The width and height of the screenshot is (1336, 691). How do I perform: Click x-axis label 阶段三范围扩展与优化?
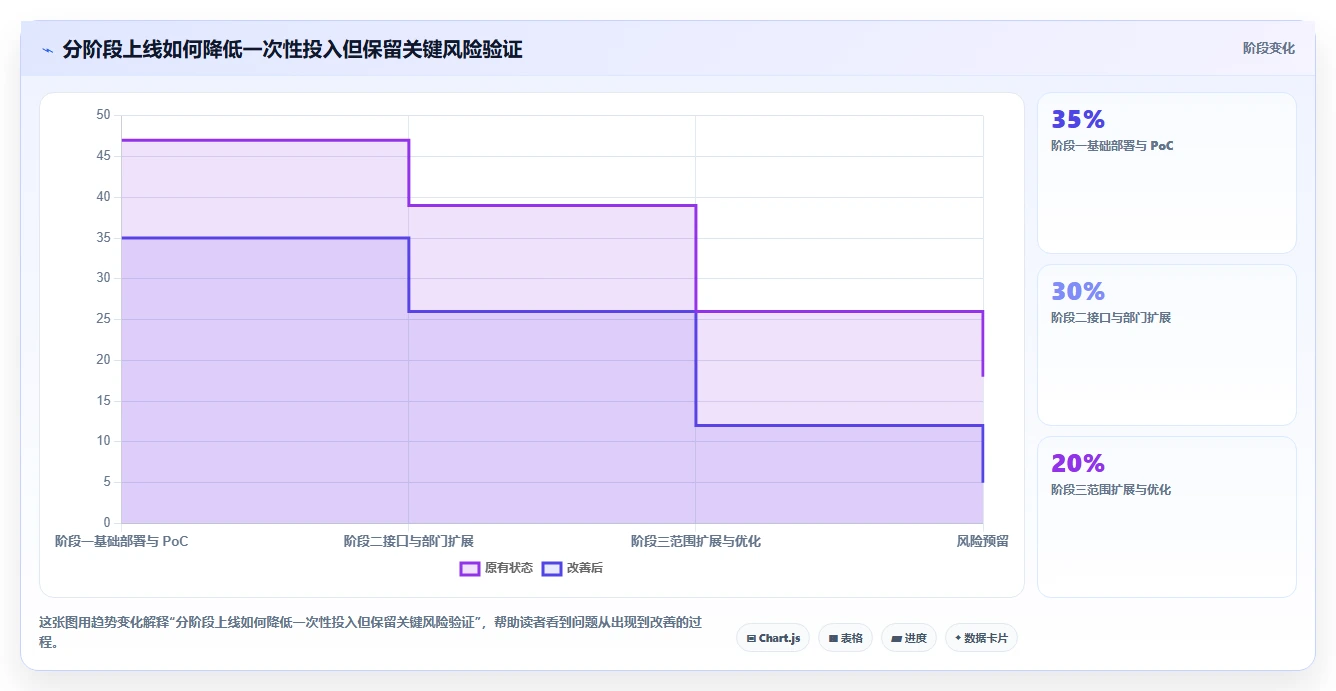[x=695, y=541]
